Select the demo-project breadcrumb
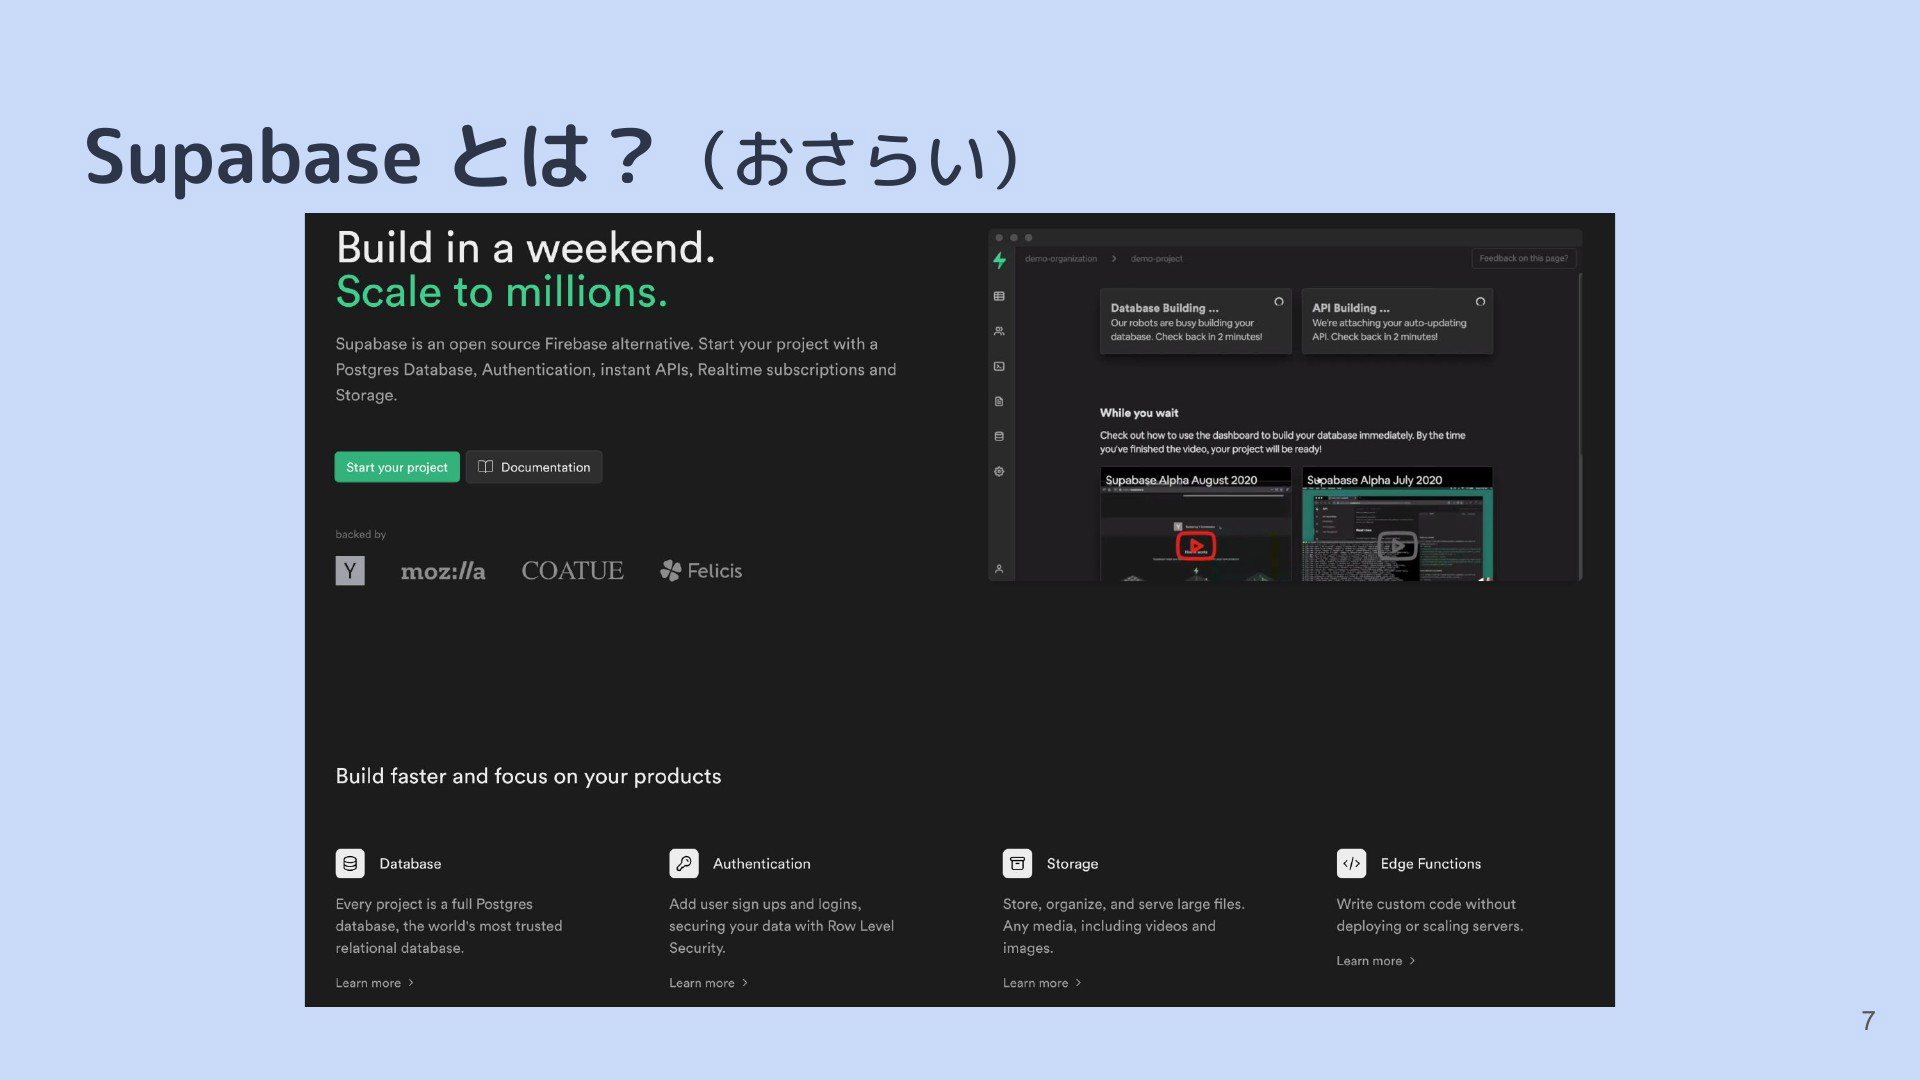The height and width of the screenshot is (1080, 1920). click(x=1157, y=259)
